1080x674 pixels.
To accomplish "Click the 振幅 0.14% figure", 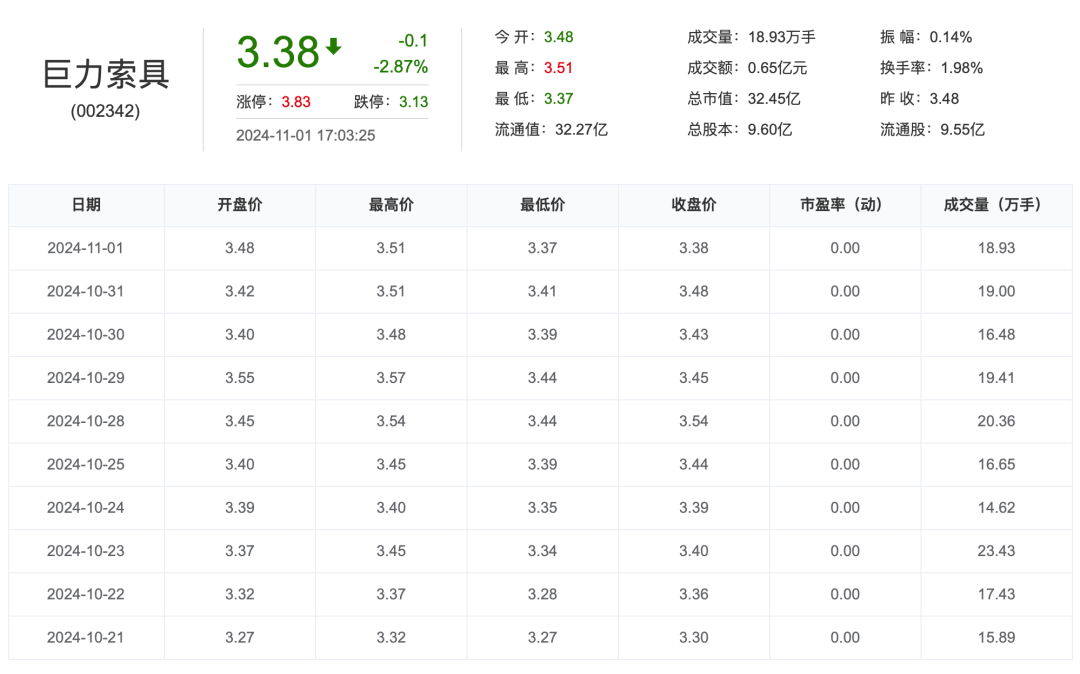I will [x=951, y=37].
